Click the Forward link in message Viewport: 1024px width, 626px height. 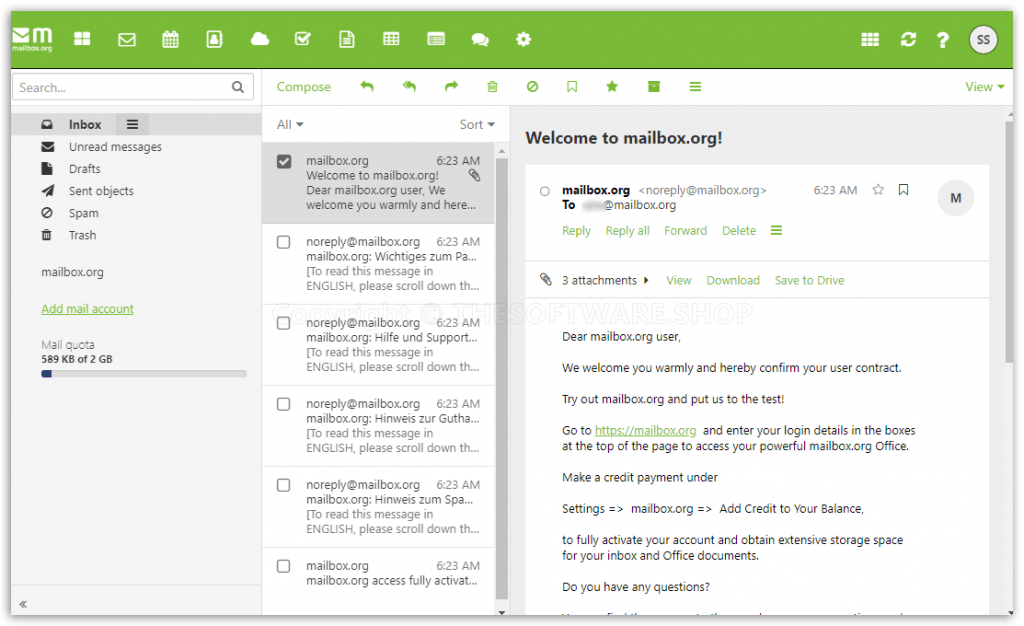point(686,230)
